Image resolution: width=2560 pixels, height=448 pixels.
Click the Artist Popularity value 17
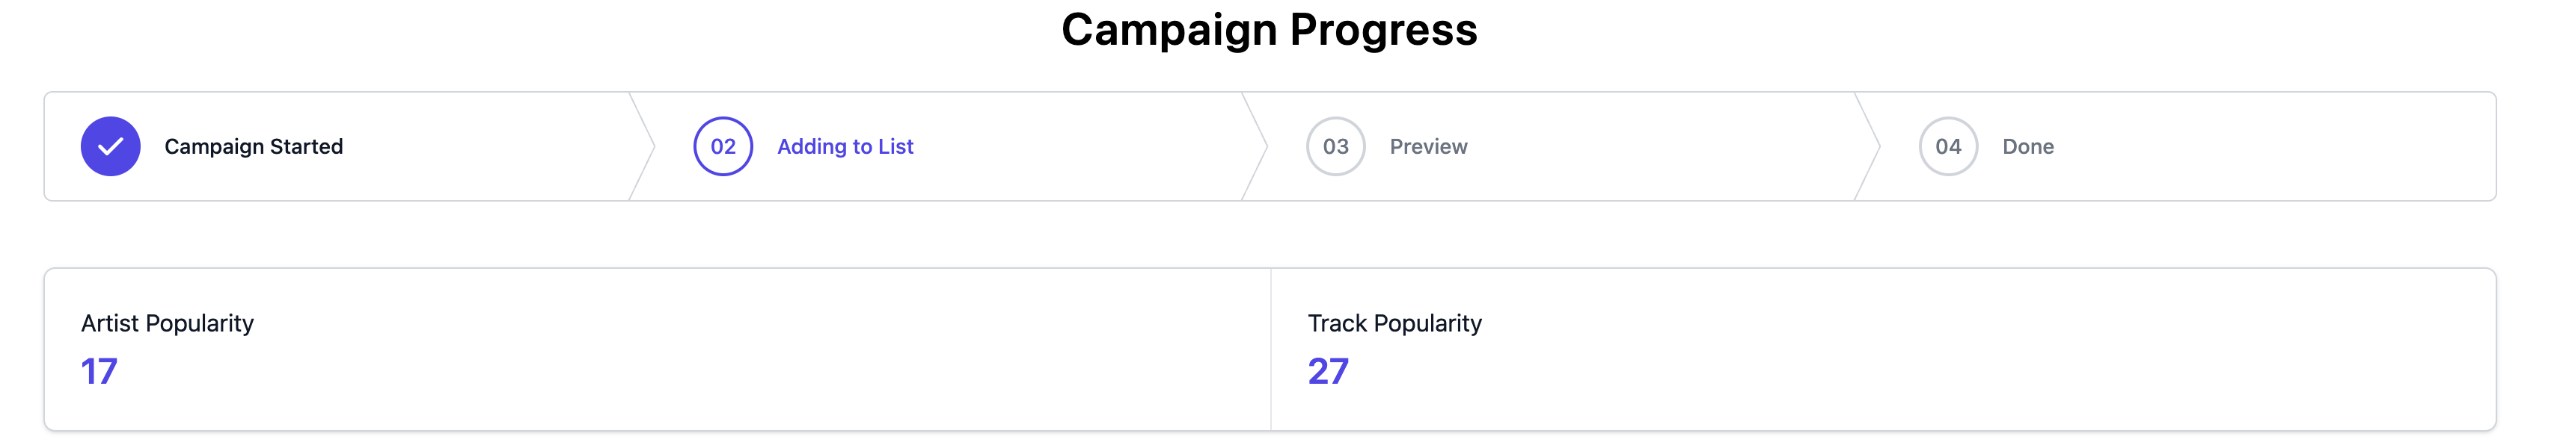[99, 371]
